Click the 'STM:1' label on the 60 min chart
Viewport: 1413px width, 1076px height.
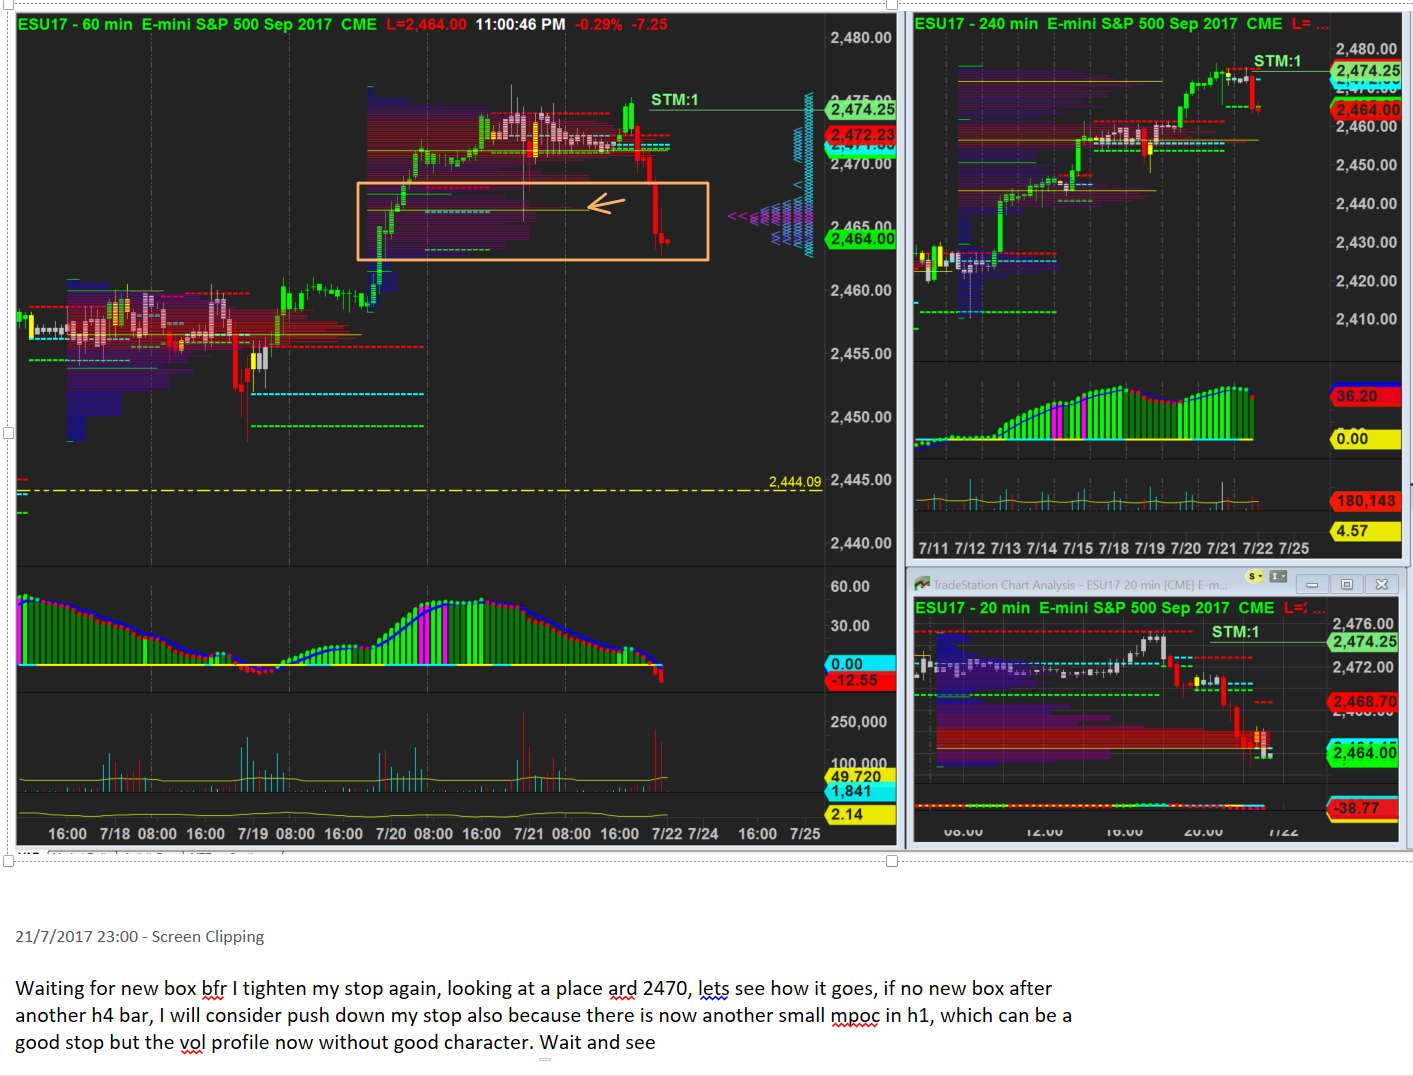pyautogui.click(x=675, y=100)
